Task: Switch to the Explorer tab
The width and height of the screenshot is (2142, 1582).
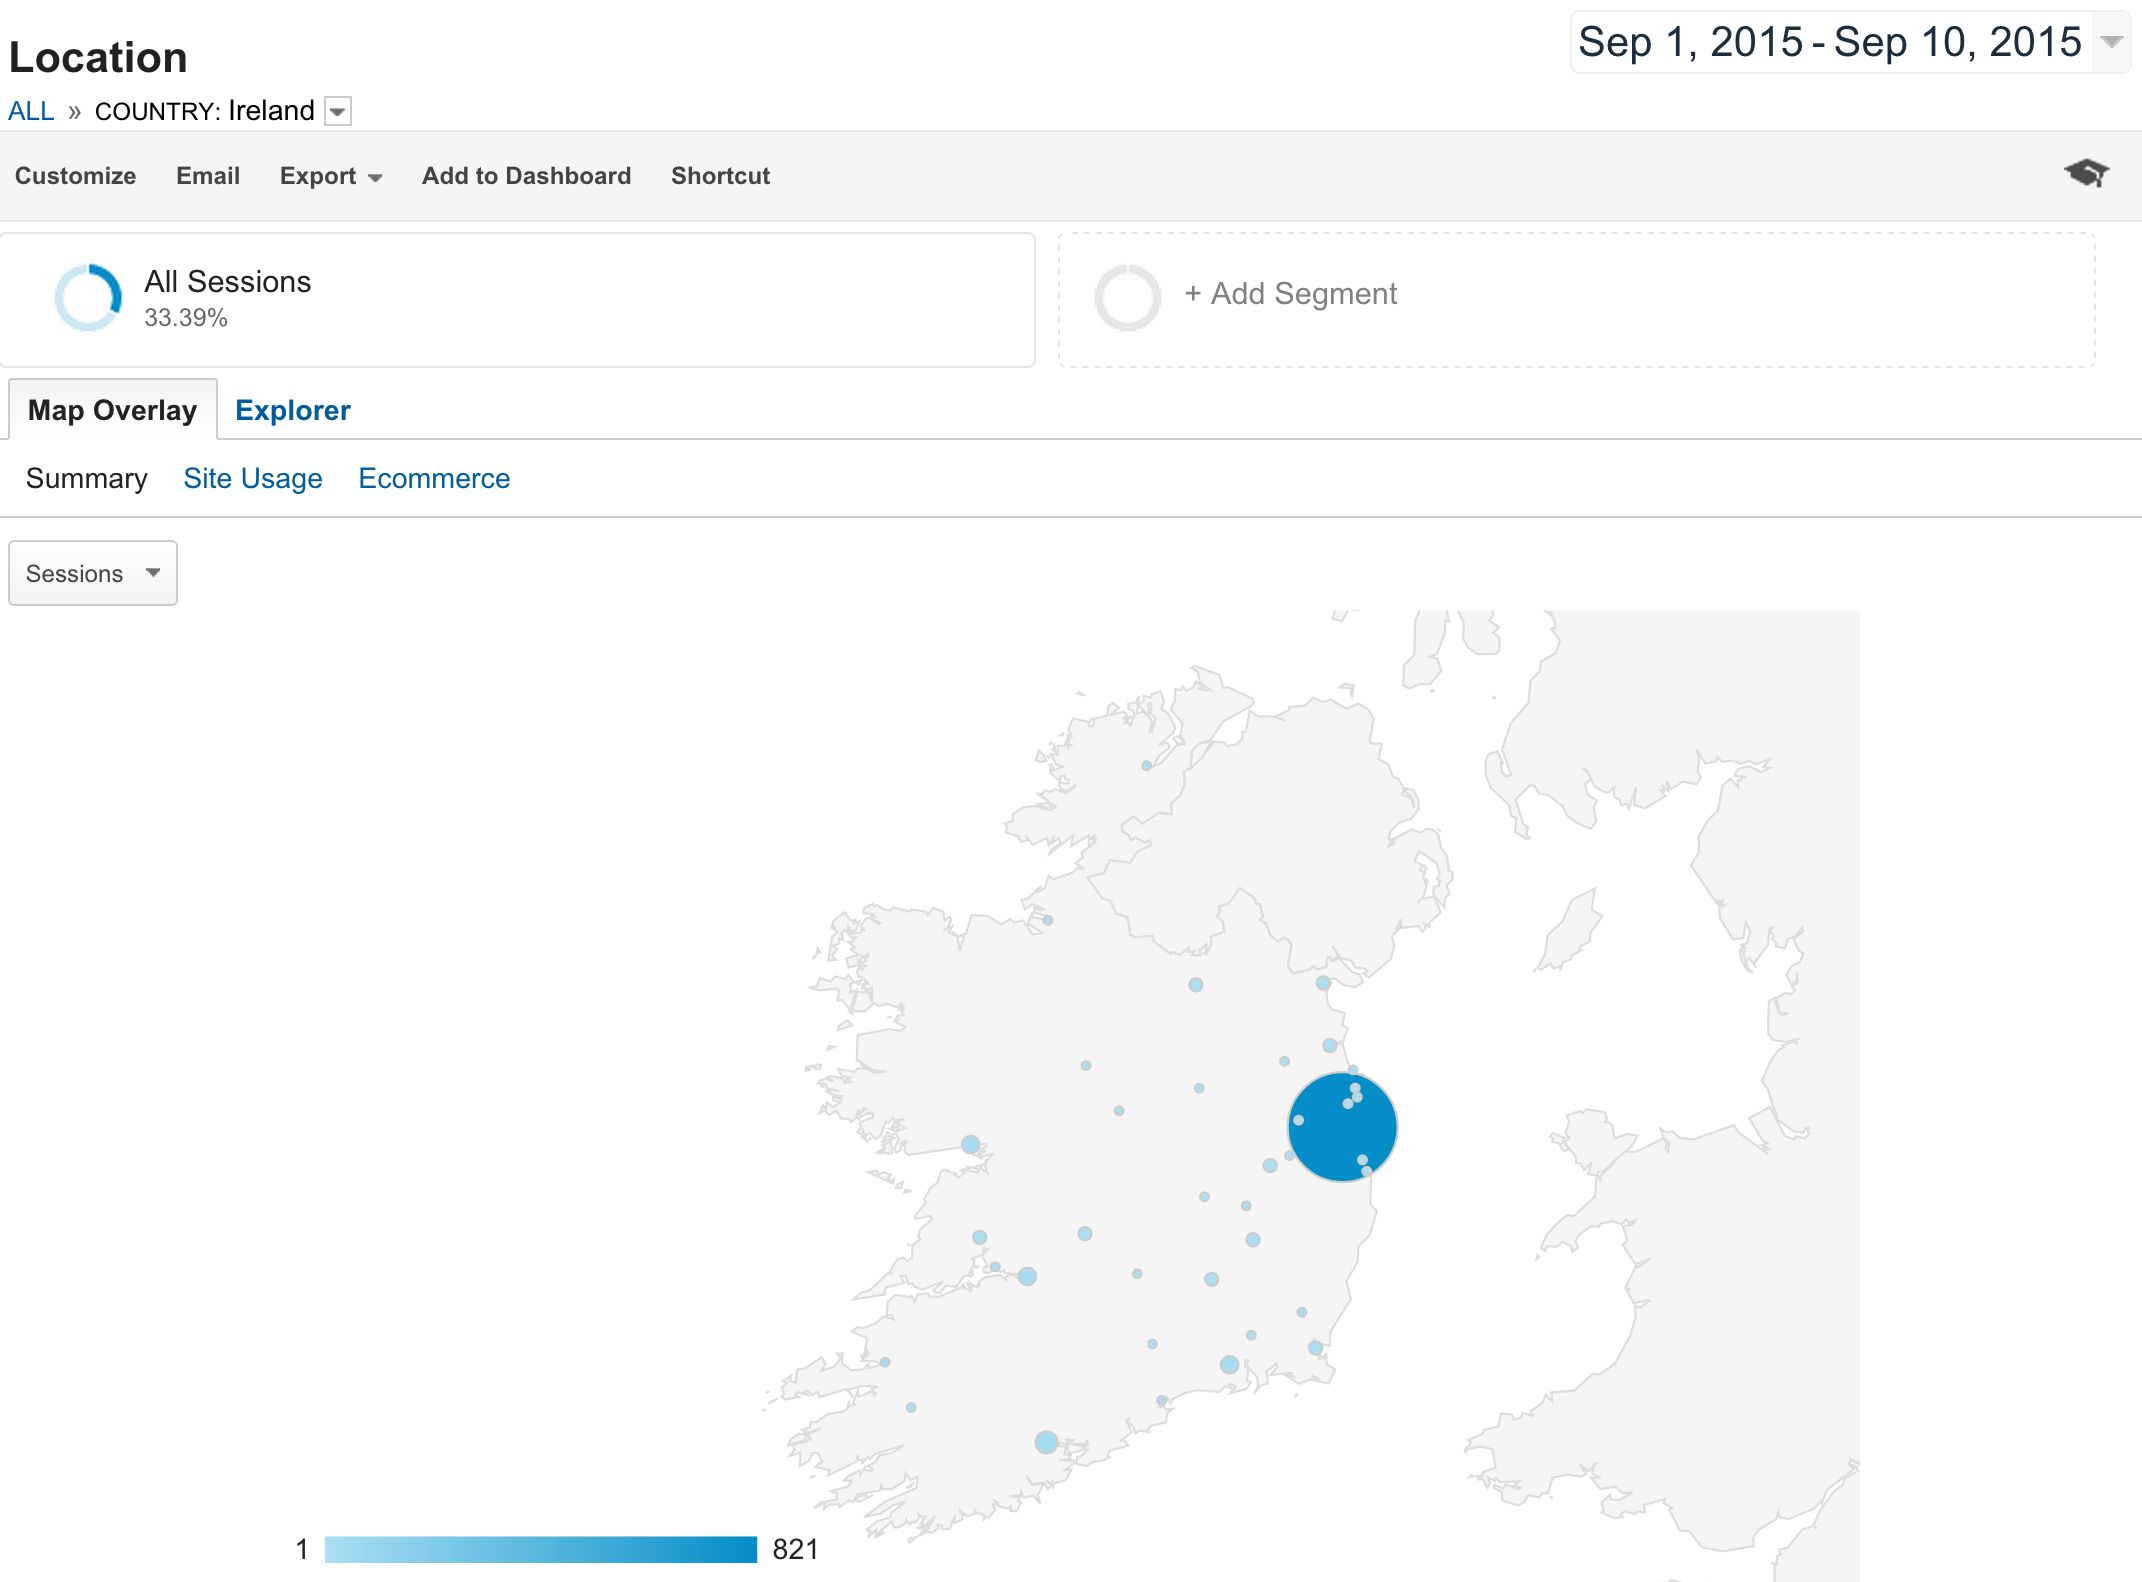Action: click(293, 410)
